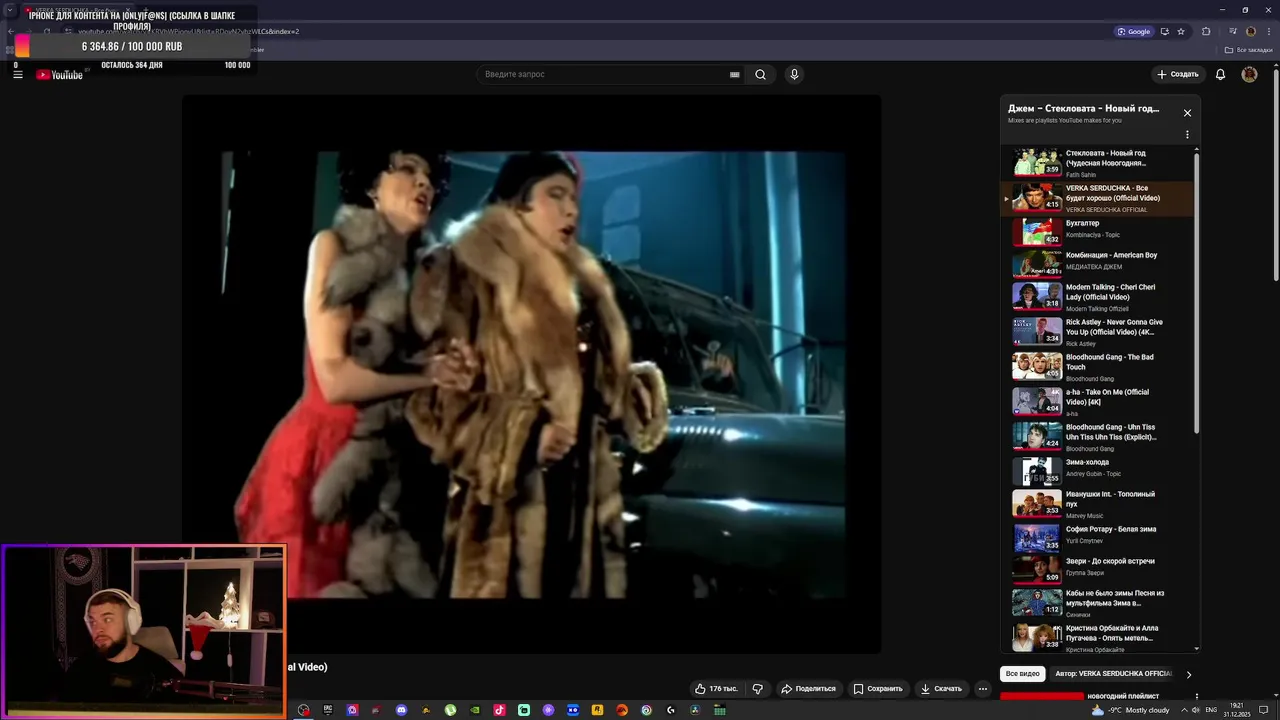Open TikTok from the taskbar
1280x720 pixels.
(x=499, y=710)
